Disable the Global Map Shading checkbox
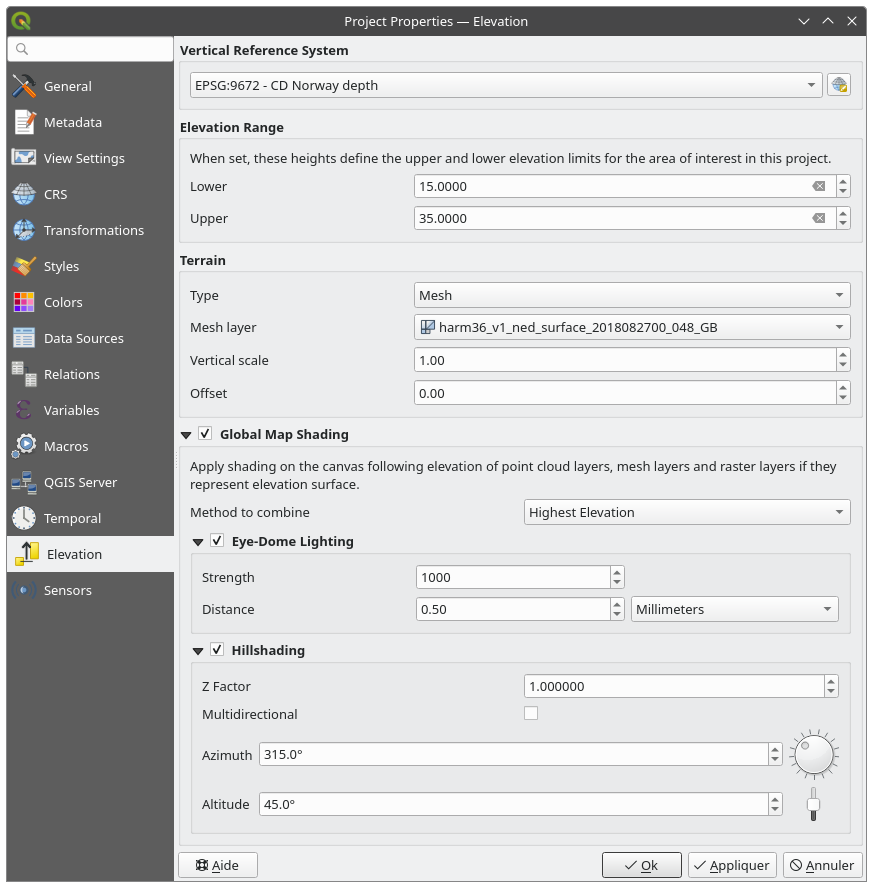Screen dimensions: 874x896 (x=205, y=434)
